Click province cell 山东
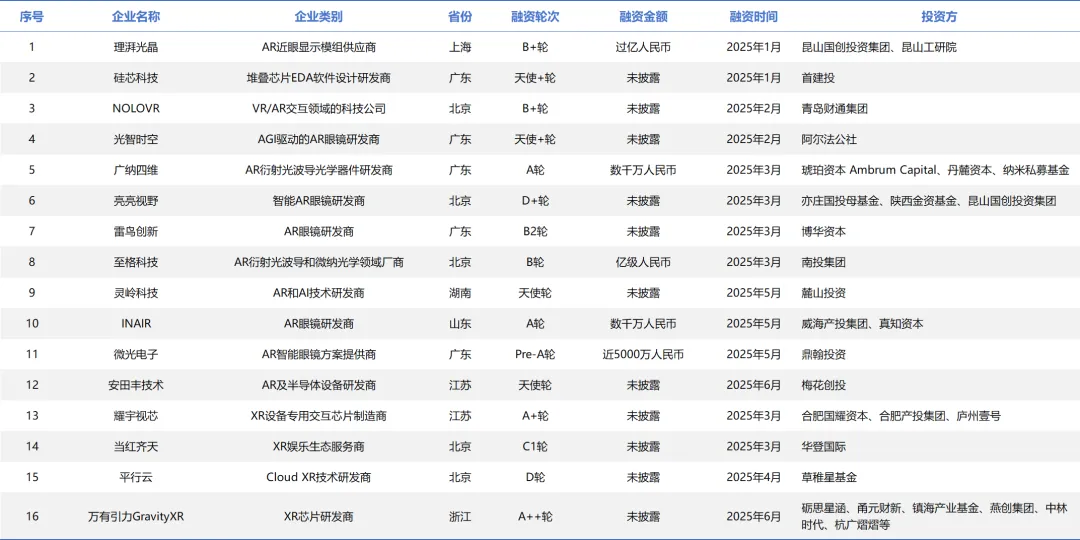This screenshot has height=540, width=1080. [460, 324]
